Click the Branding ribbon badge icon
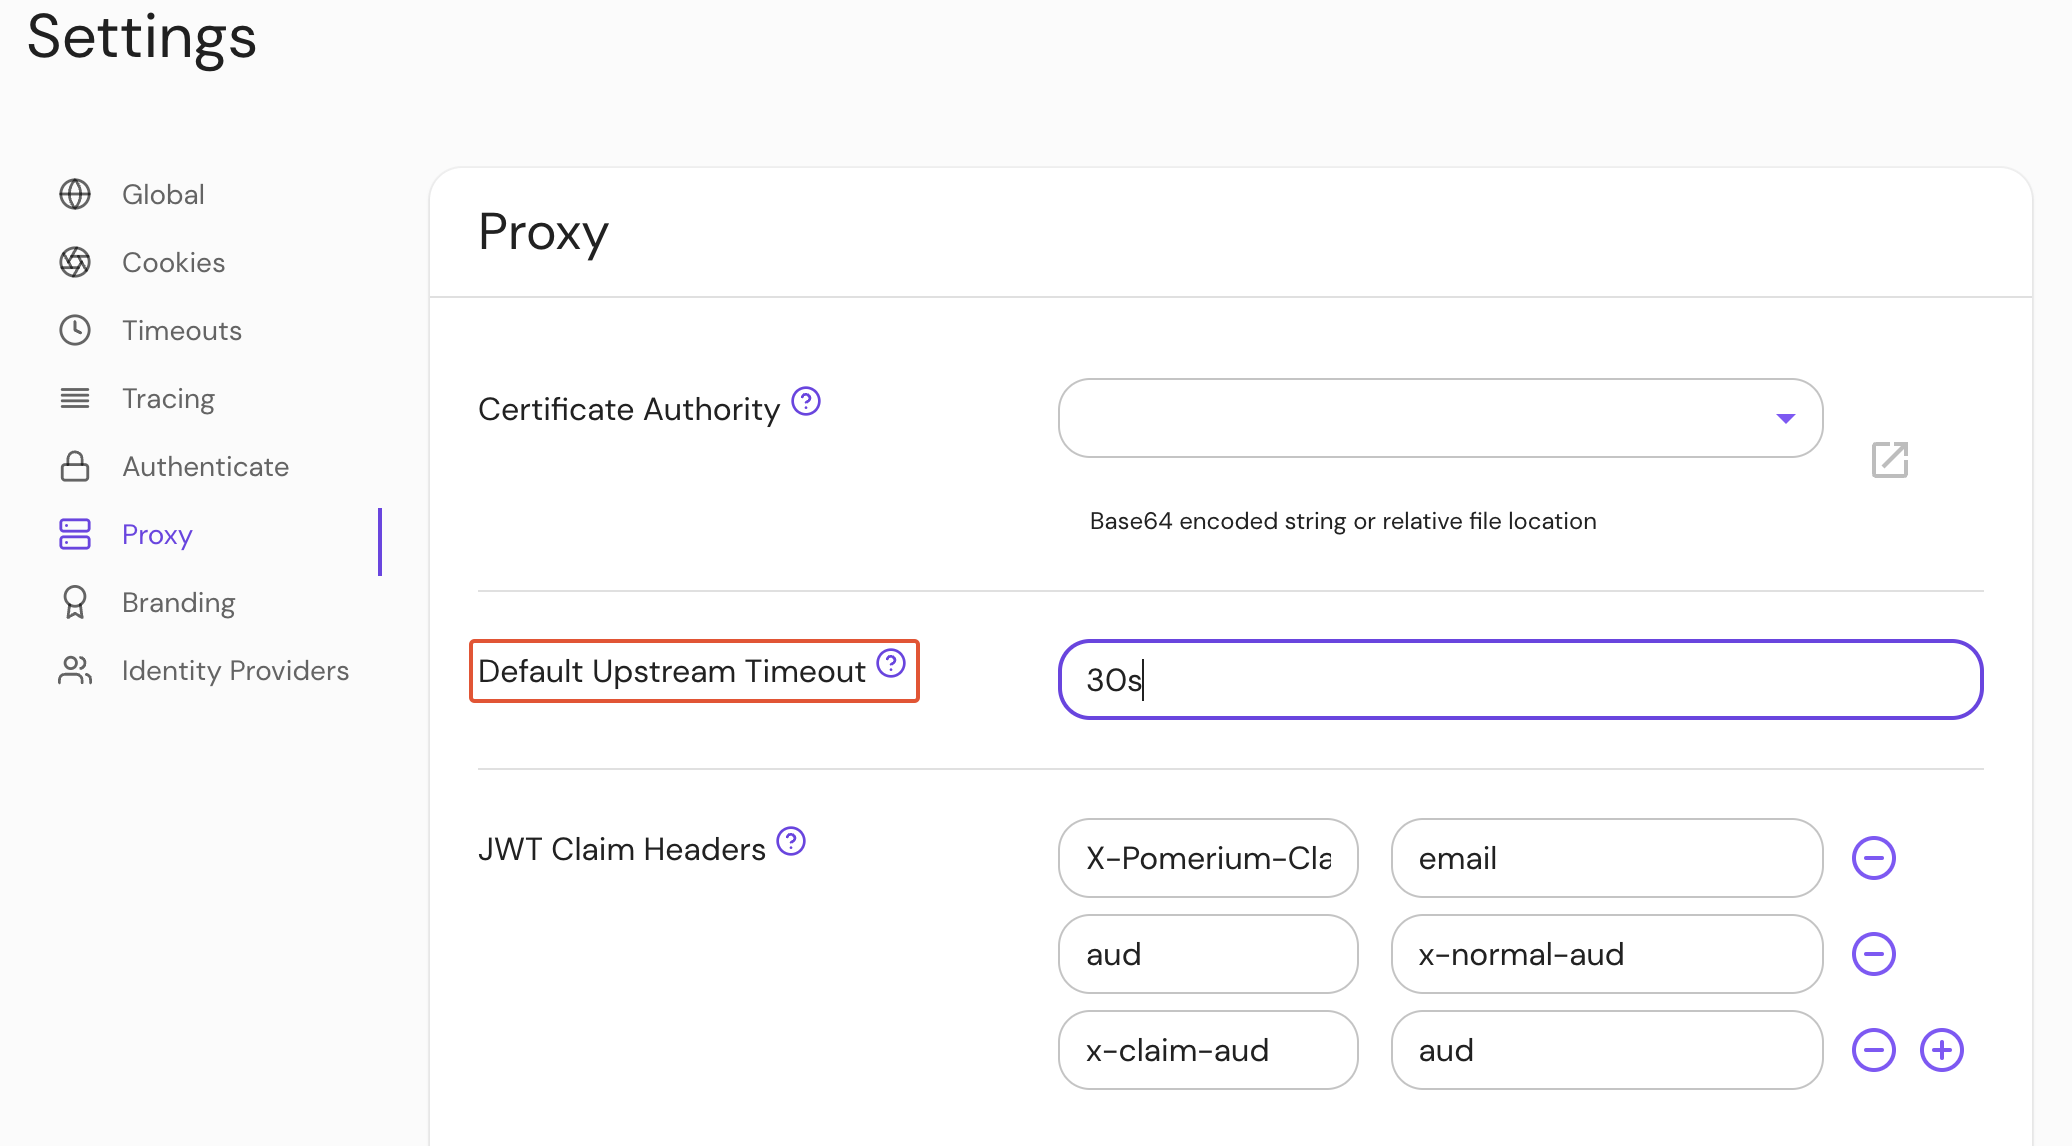This screenshot has height=1146, width=2072. (x=75, y=602)
